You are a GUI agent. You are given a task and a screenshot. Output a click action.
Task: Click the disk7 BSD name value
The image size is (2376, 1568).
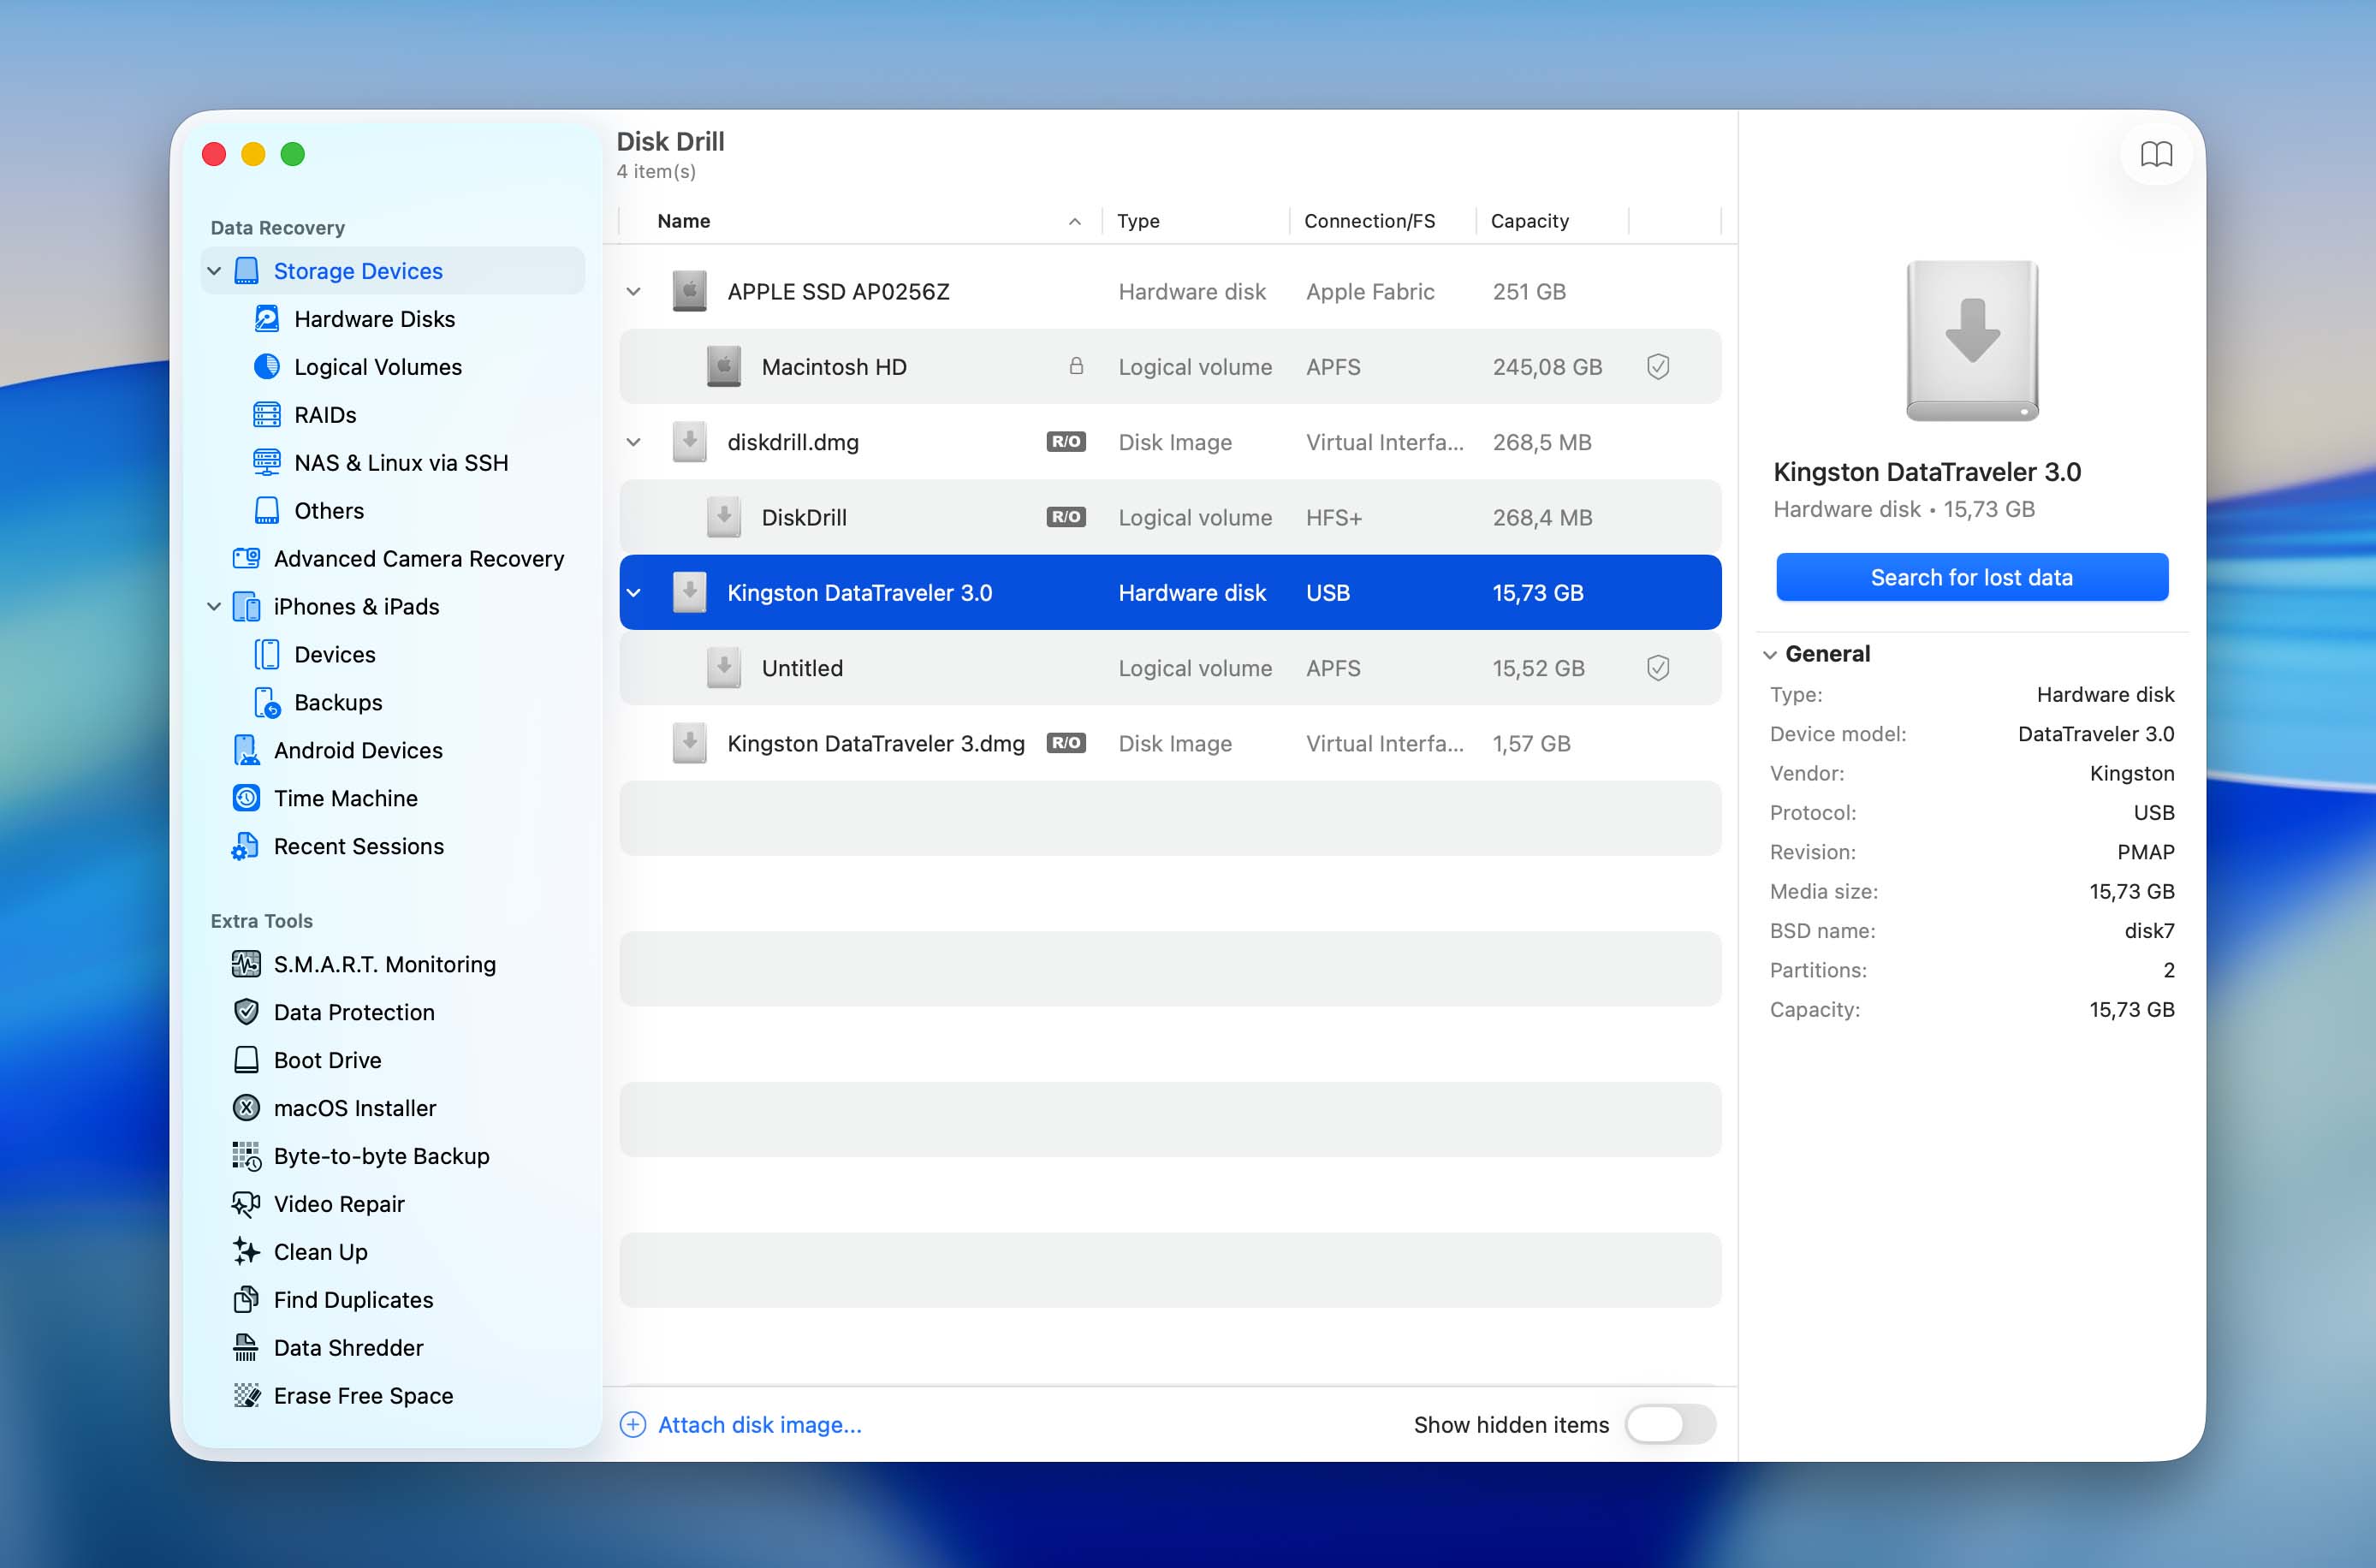pyautogui.click(x=2149, y=931)
